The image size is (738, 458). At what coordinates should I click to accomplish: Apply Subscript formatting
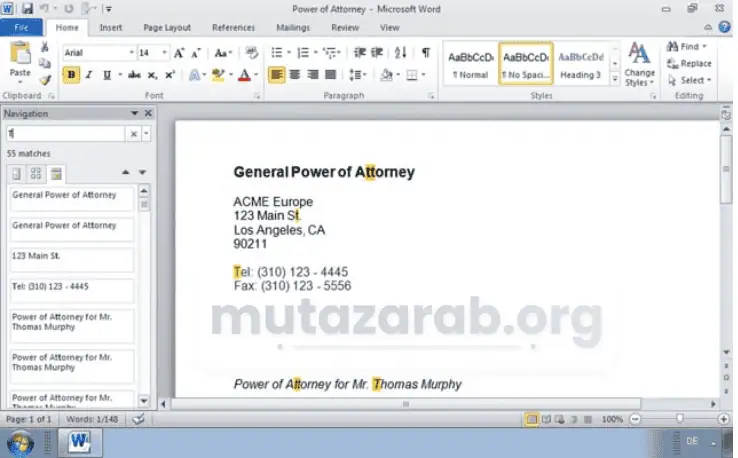click(x=152, y=75)
